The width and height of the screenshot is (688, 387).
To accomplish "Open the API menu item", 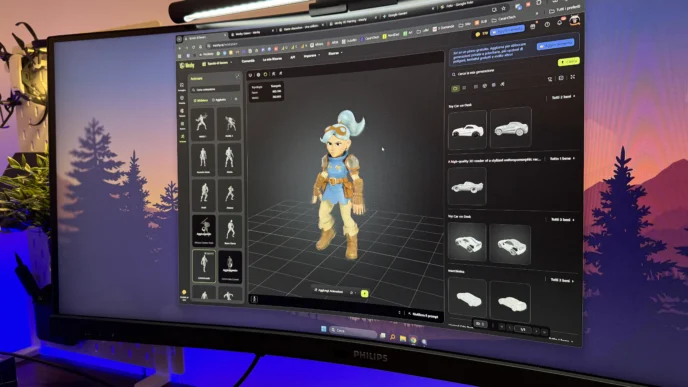I will pos(293,57).
